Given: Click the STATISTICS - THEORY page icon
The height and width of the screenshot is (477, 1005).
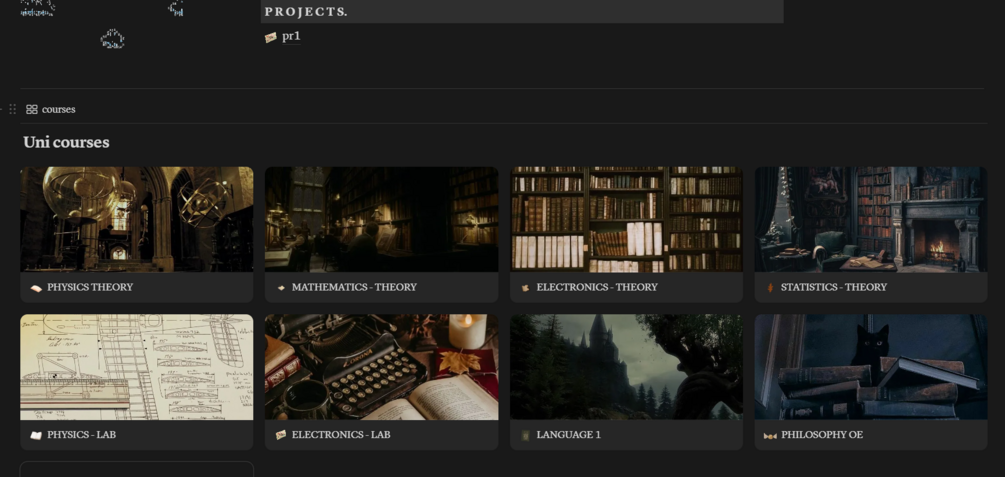Looking at the screenshot, I should [x=770, y=288].
